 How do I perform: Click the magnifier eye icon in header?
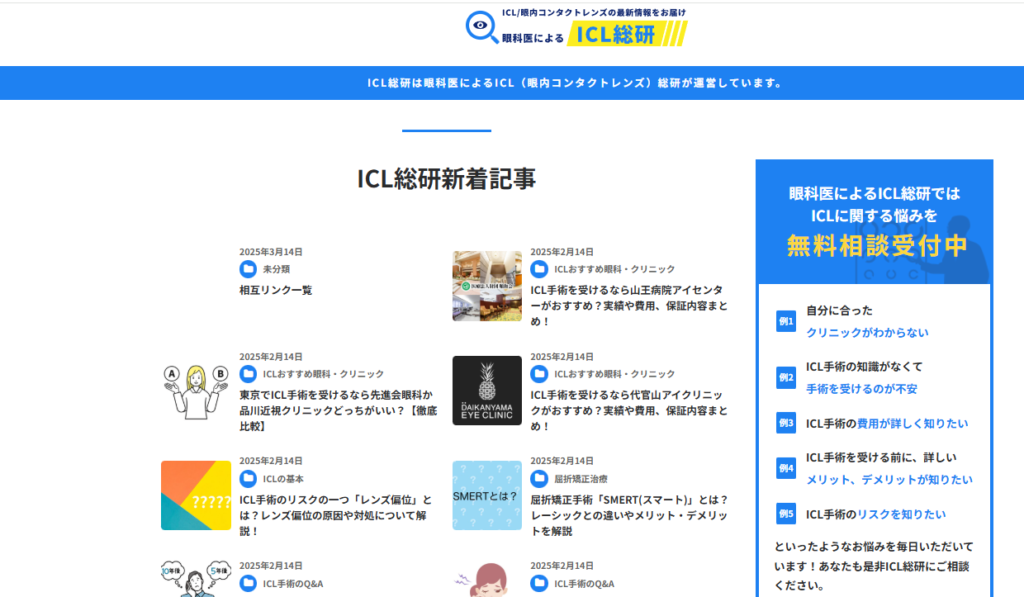point(482,27)
